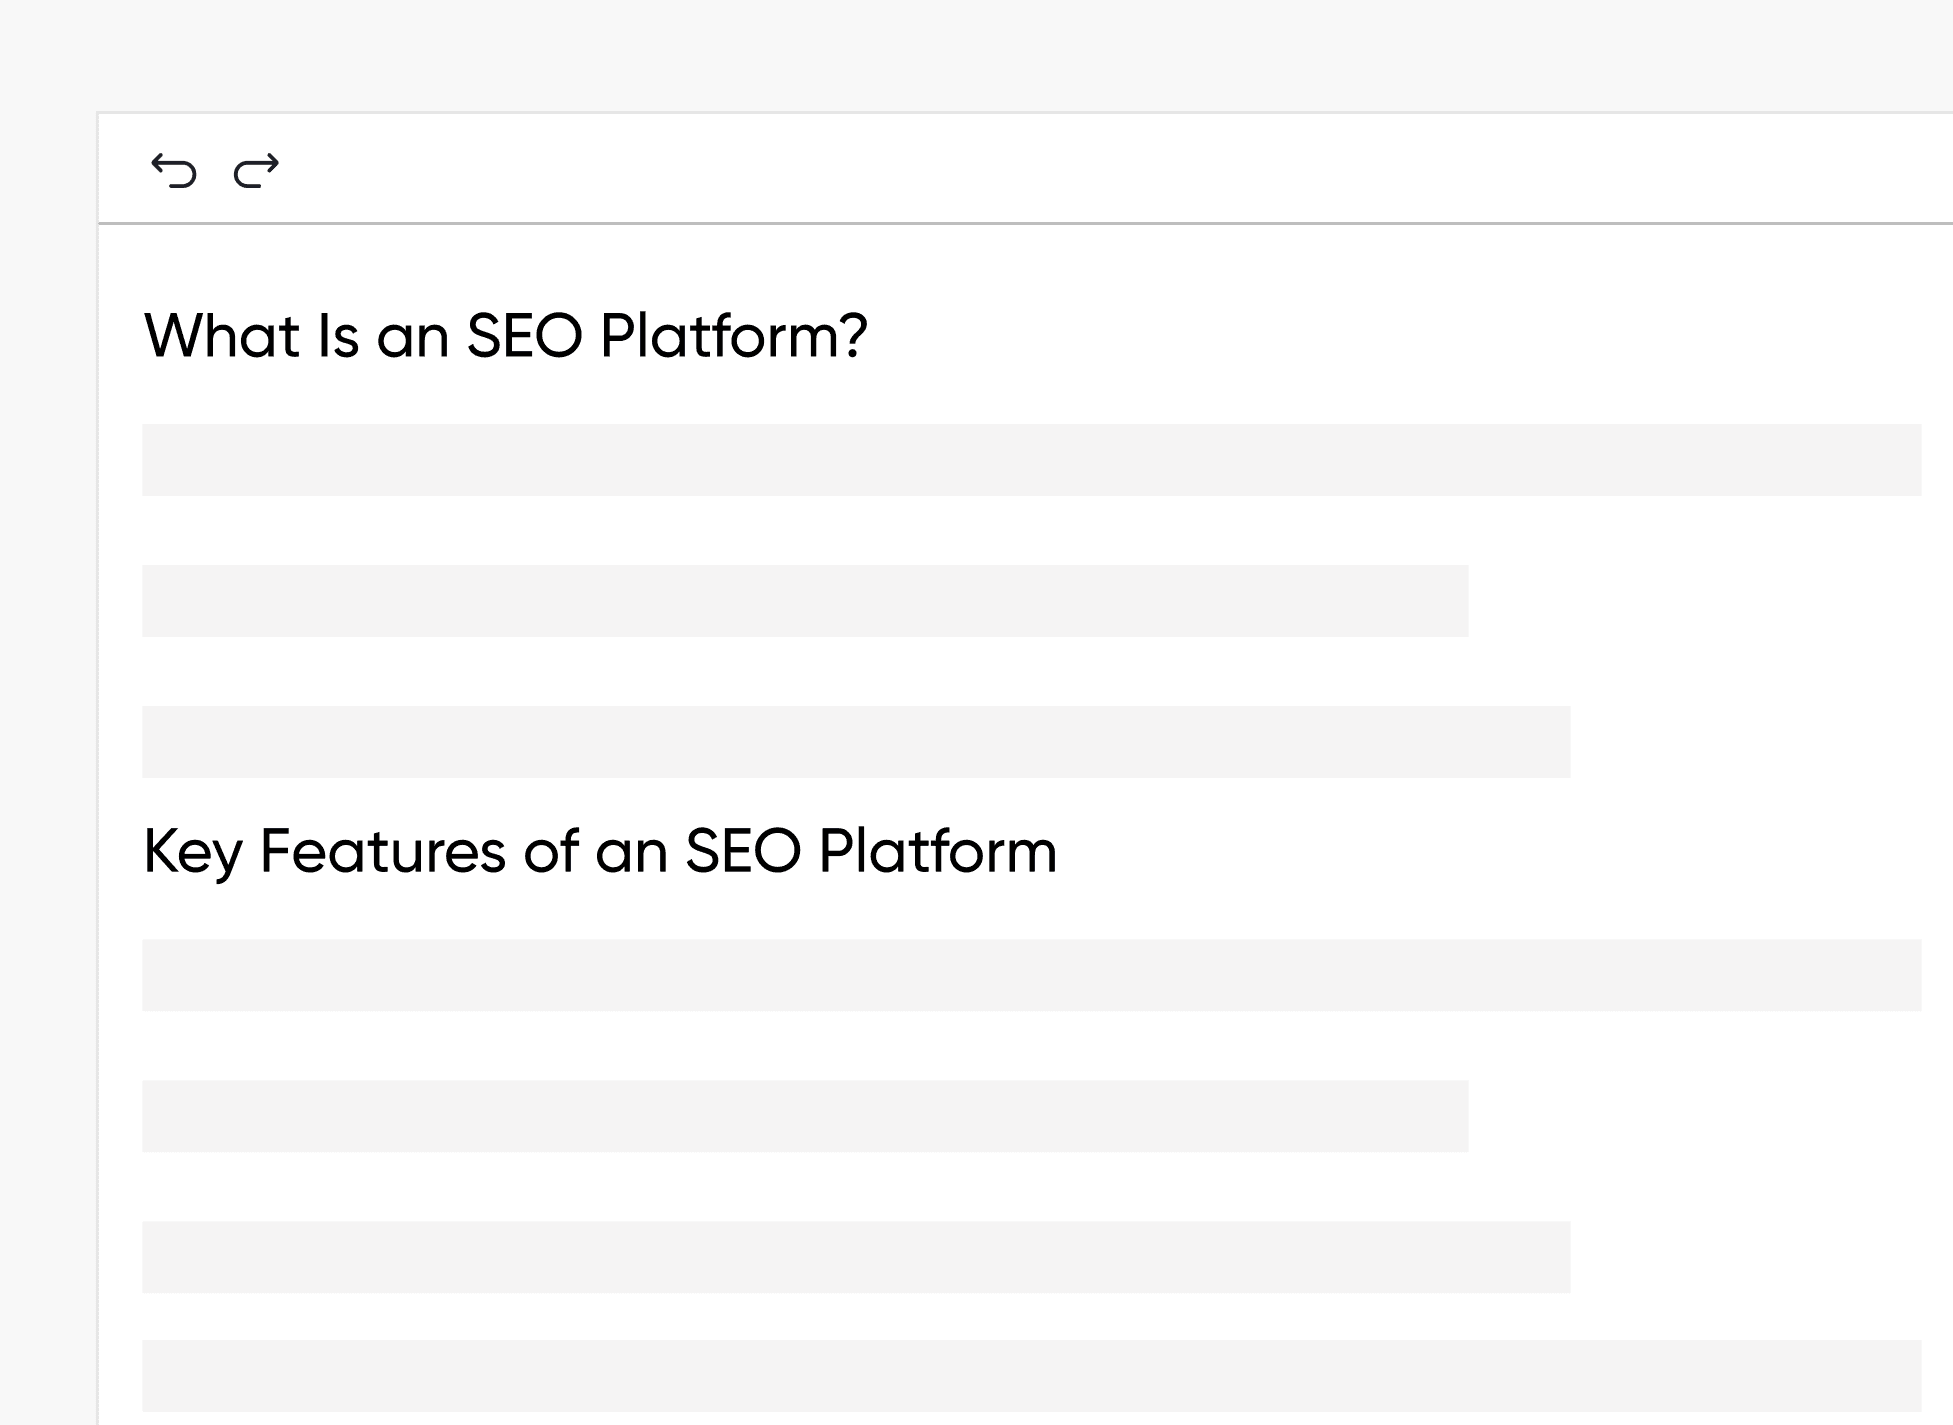Click second placeholder line under "Key Features" heading
Screen dimensions: 1953x1425
(x=805, y=1116)
